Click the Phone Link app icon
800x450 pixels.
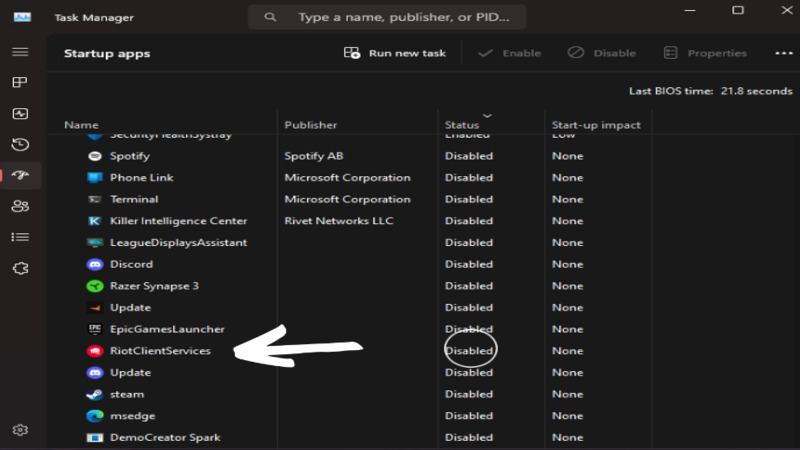95,178
